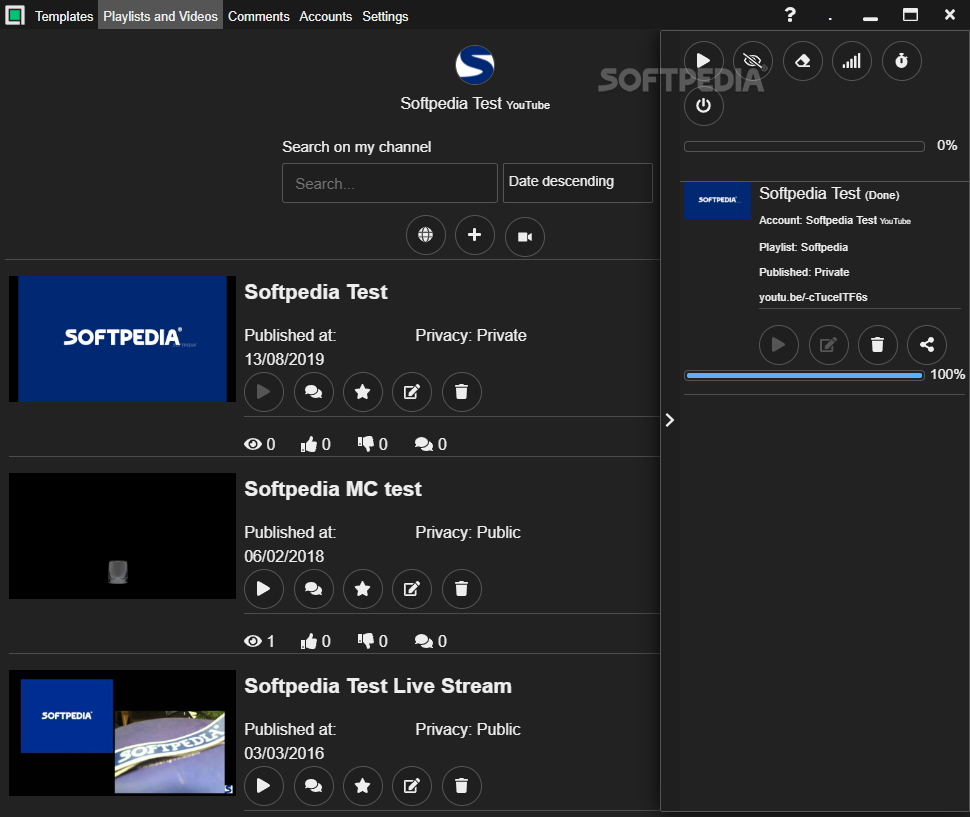Viewport: 970px width, 817px height.
Task: Focus the Search on my channel field
Action: [x=390, y=183]
